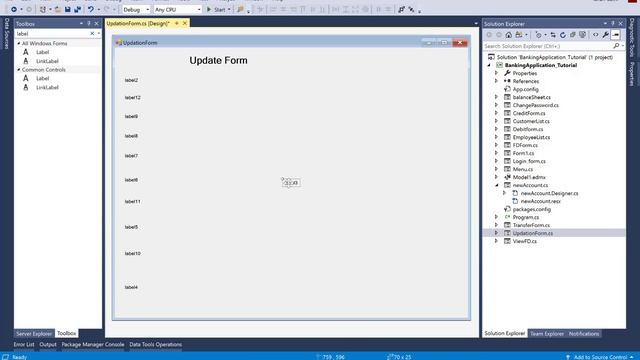Image resolution: width=640 pixels, height=360 pixels.
Task: Collapse the BankingApplication_Tutorial project
Action: tap(489, 65)
